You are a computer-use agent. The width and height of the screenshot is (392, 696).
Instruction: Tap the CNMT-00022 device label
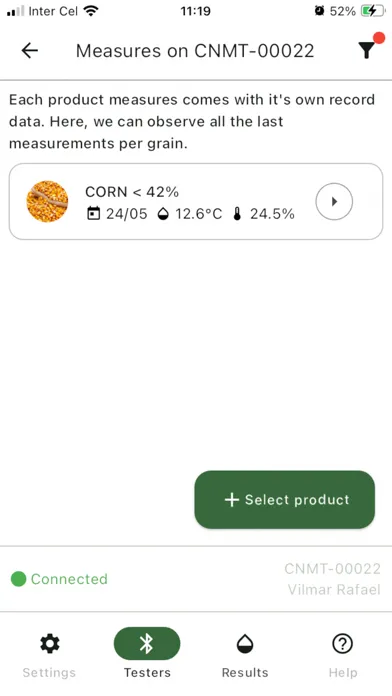pyautogui.click(x=333, y=569)
